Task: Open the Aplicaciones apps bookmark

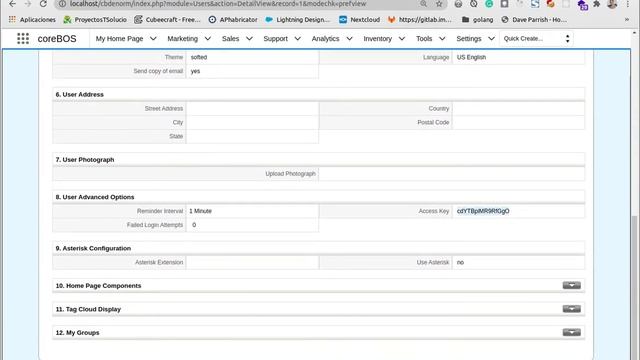Action: tap(32, 20)
